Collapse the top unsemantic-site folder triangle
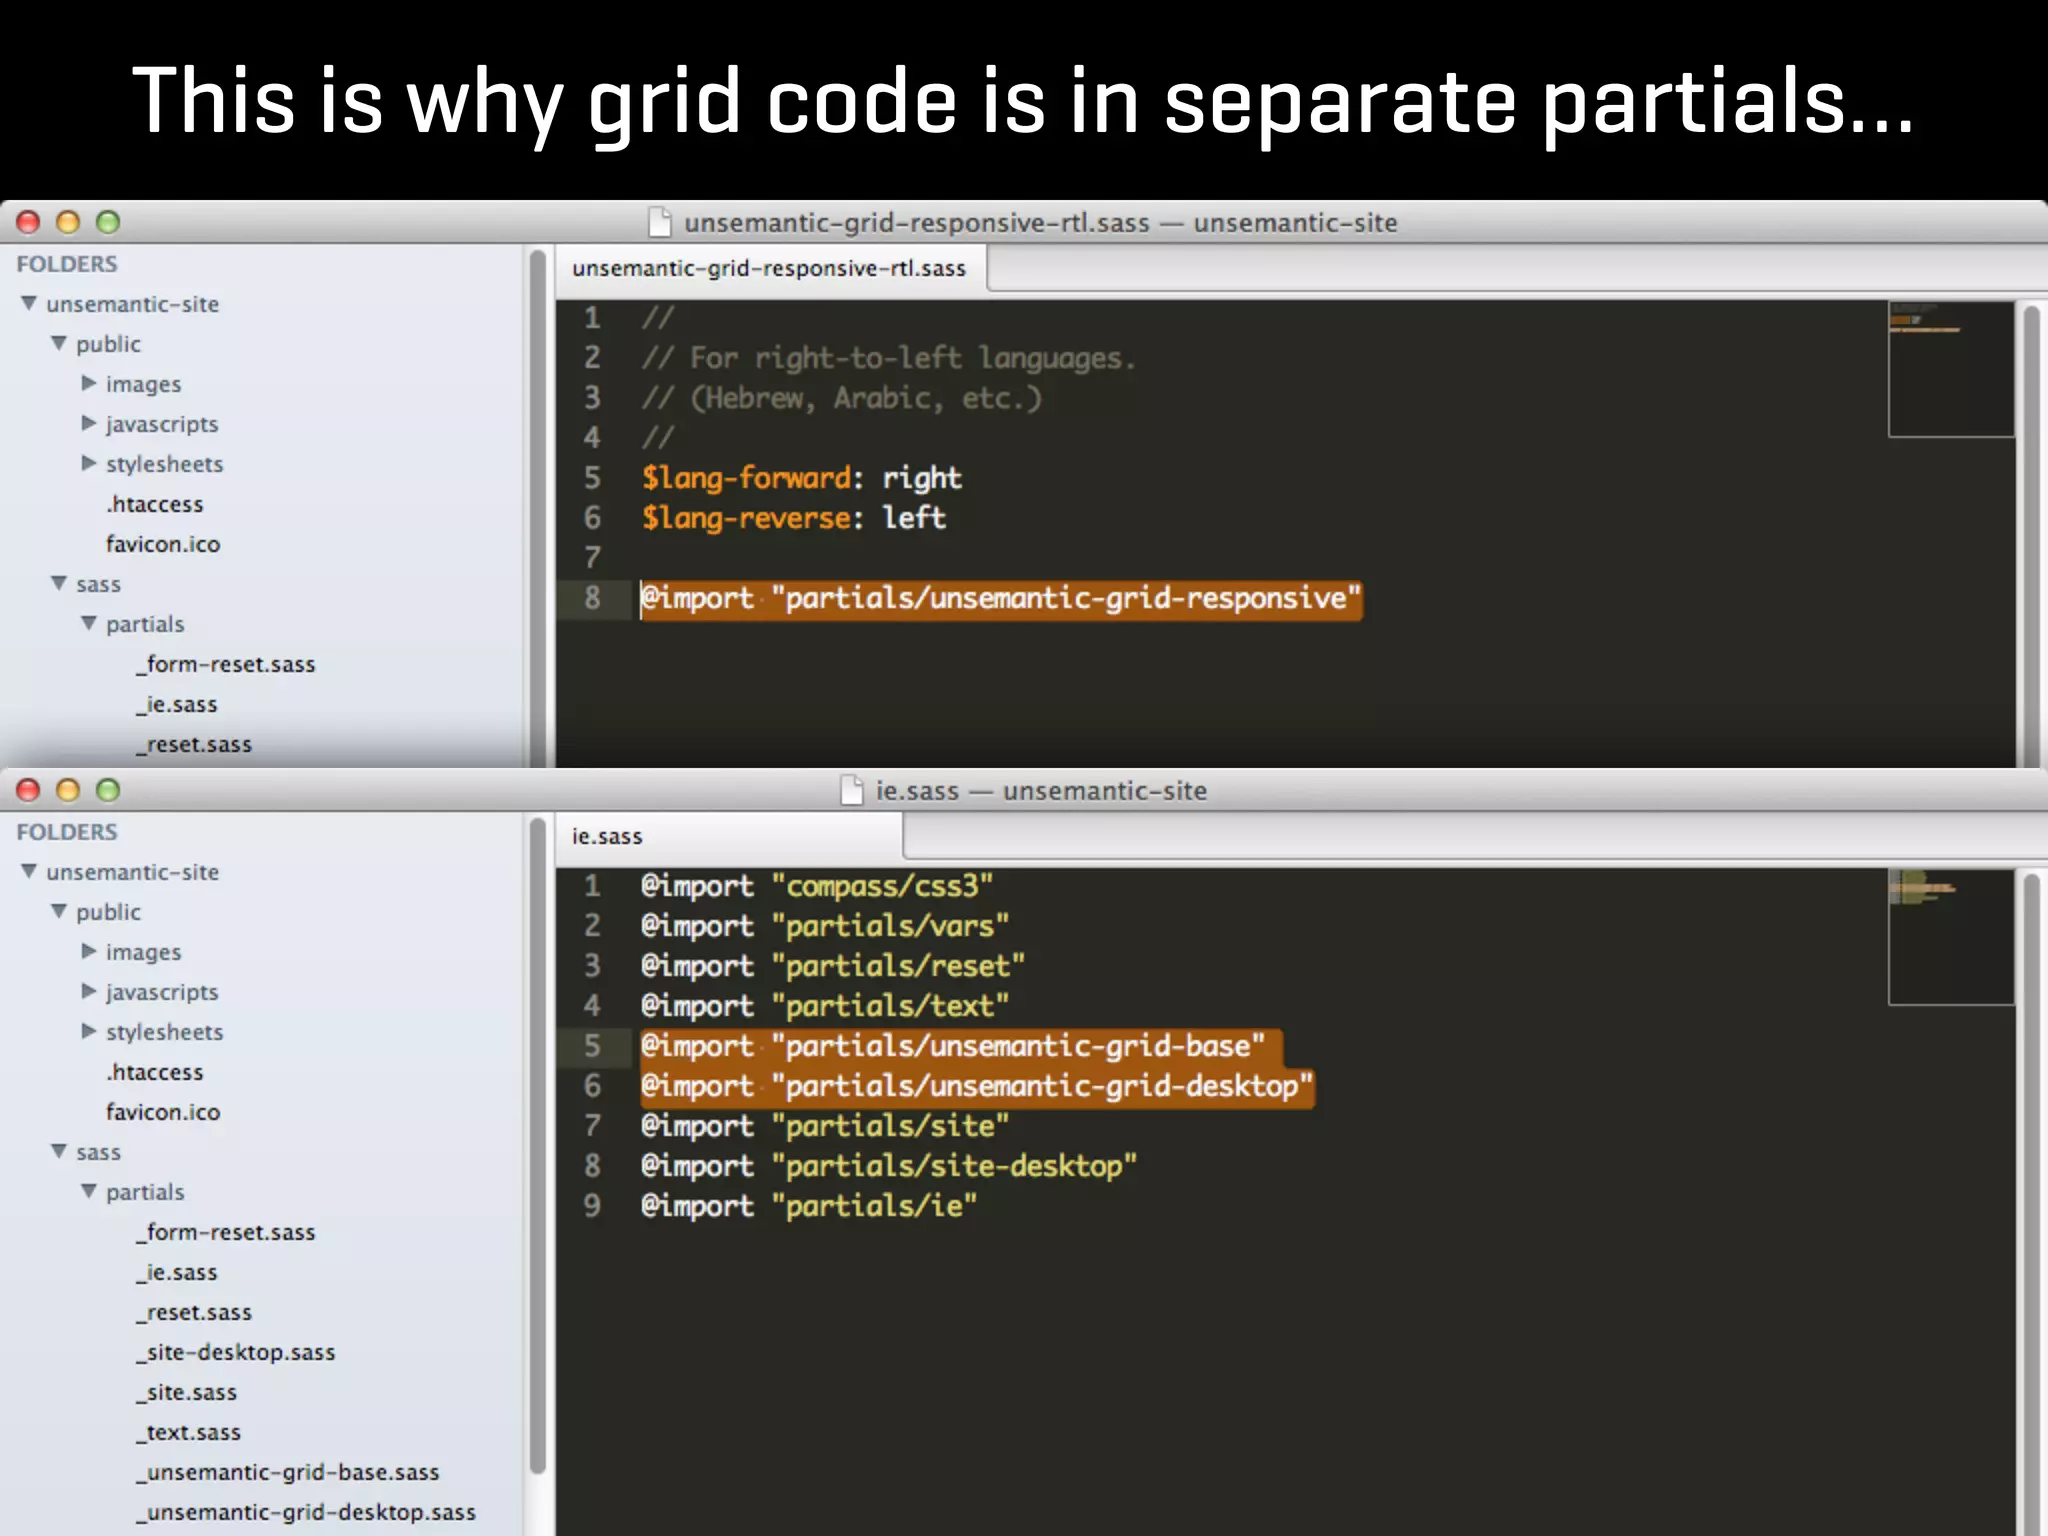This screenshot has height=1536, width=2048. coord(29,303)
